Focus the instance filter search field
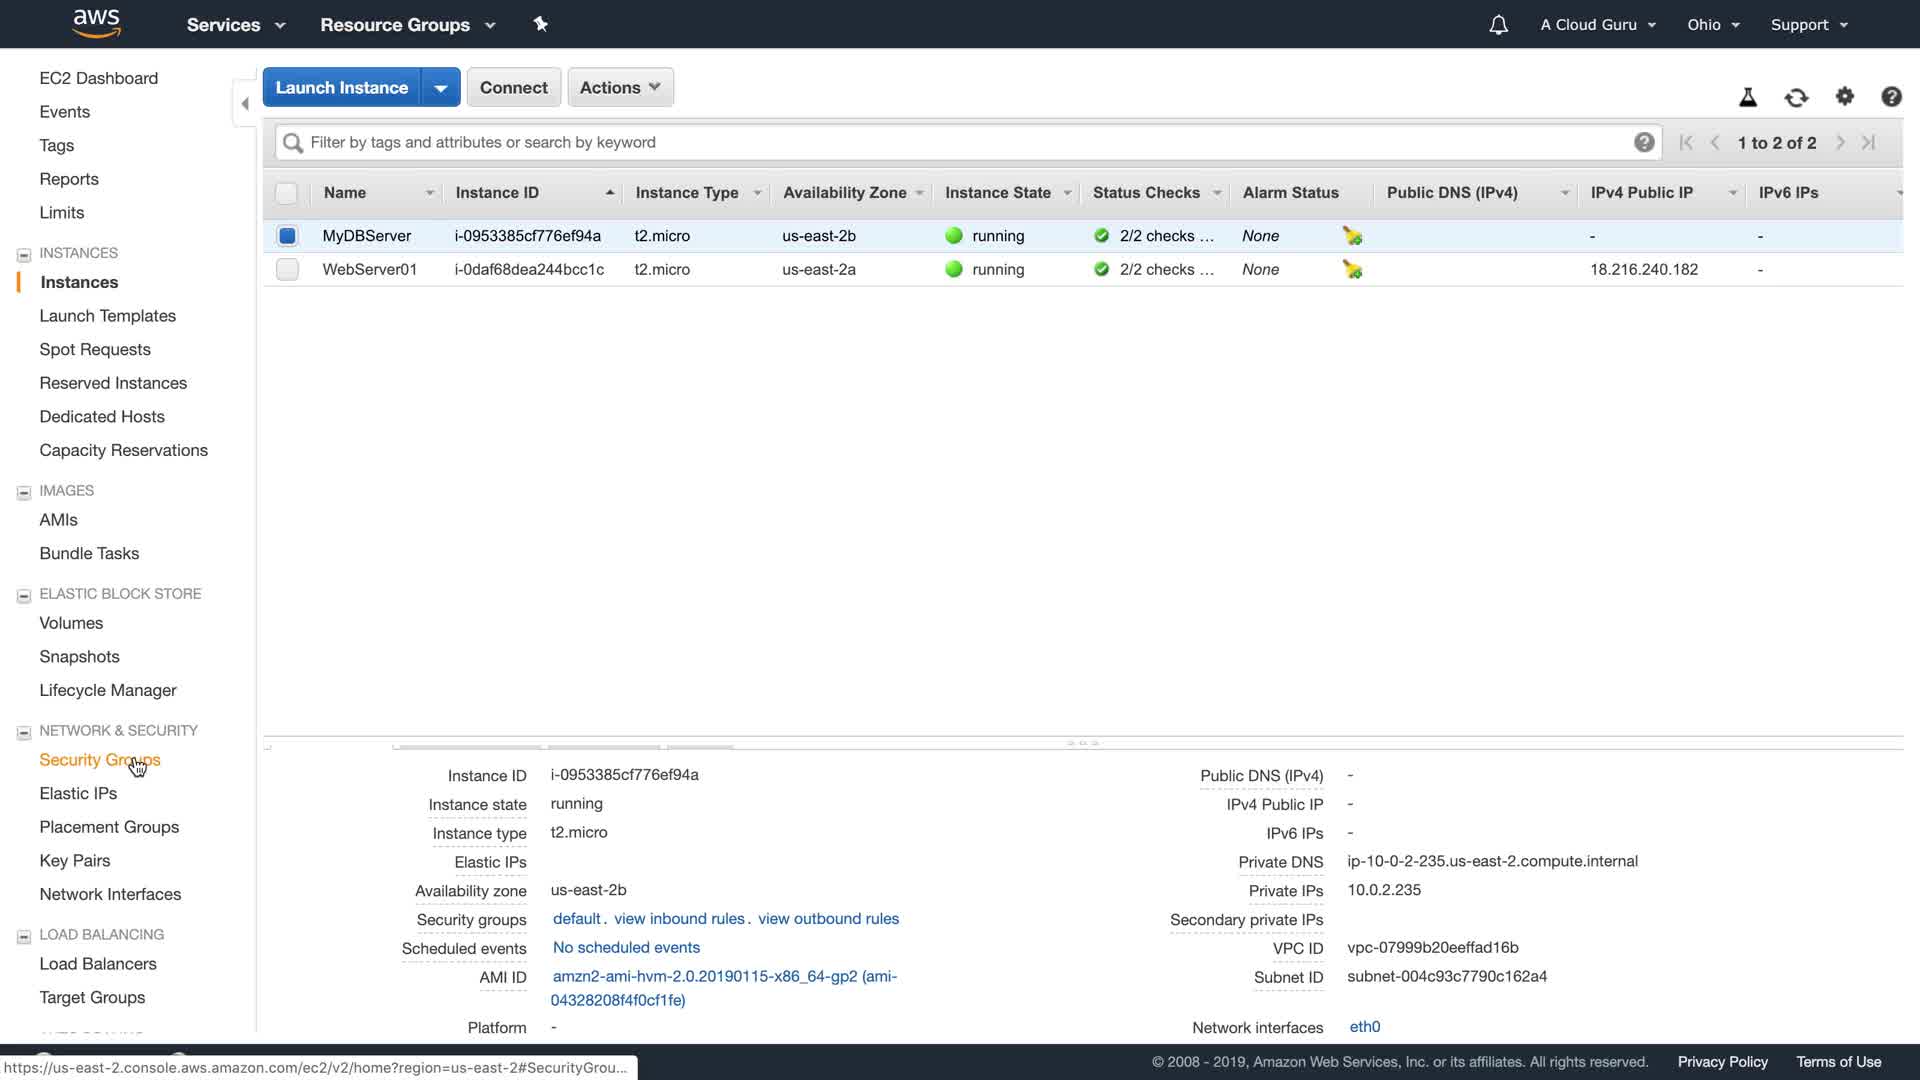Screen dimensions: 1920x1080 click(960, 142)
